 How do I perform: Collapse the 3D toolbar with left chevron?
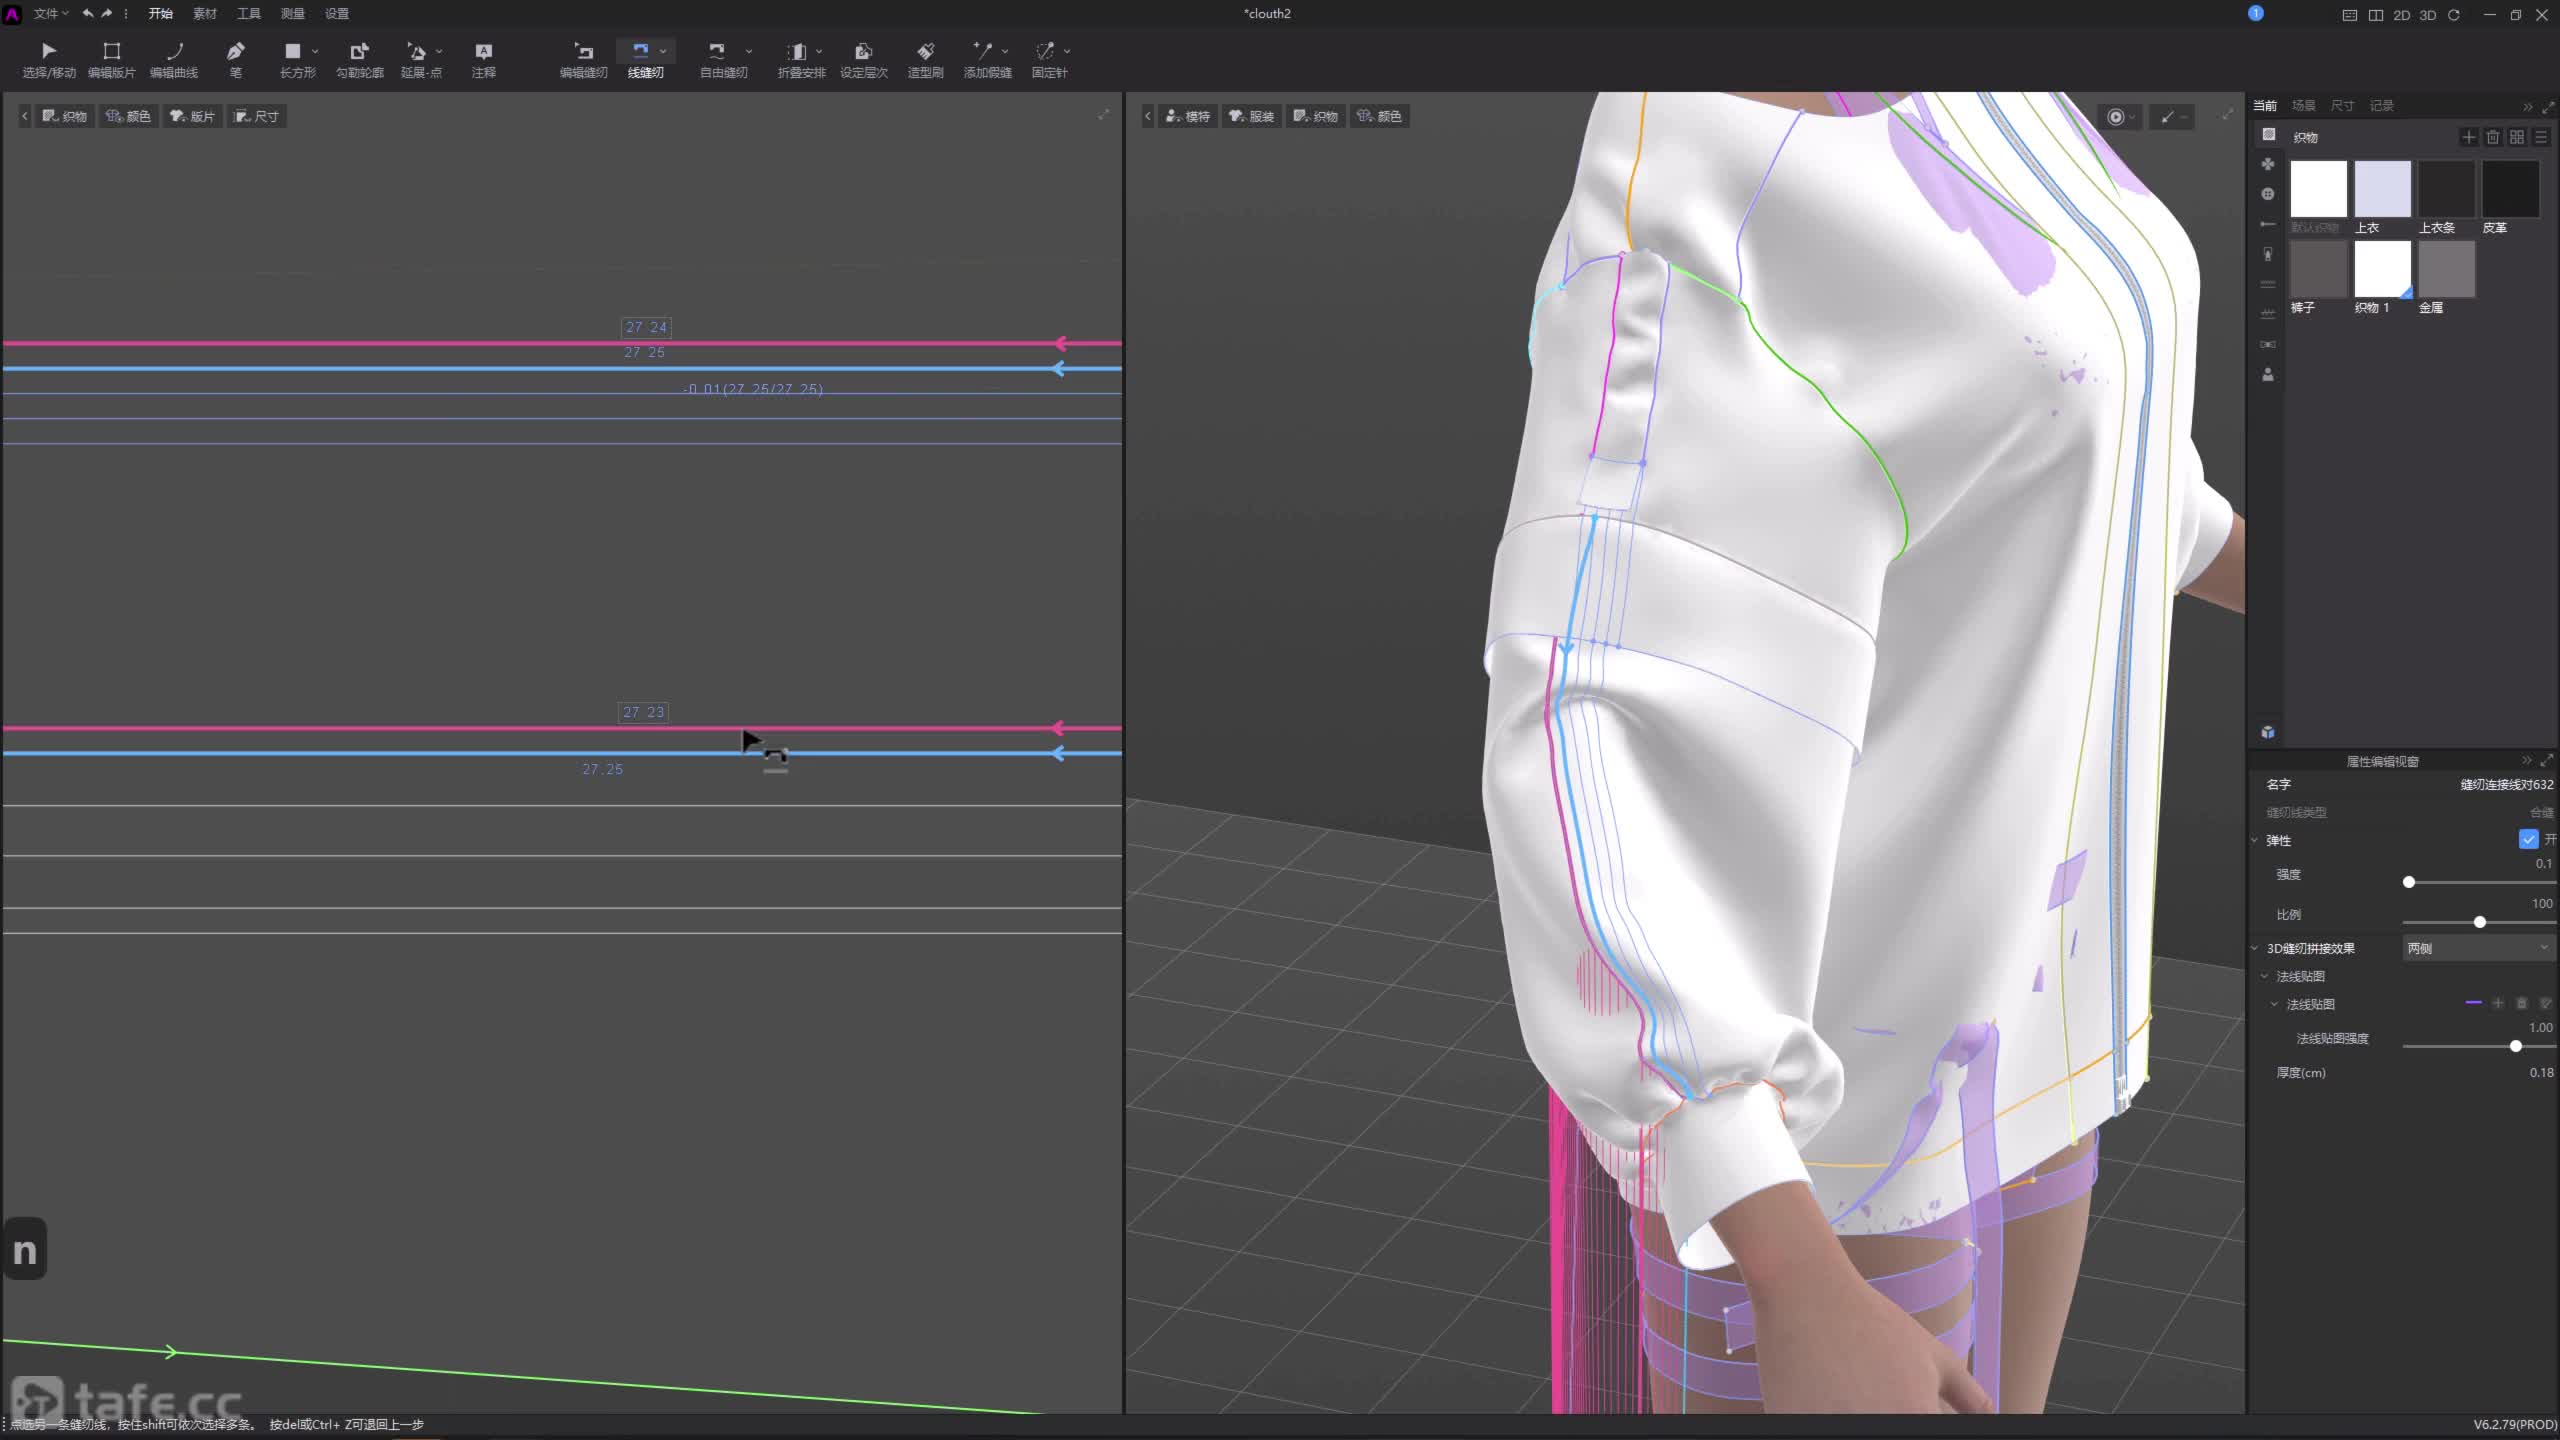1147,116
